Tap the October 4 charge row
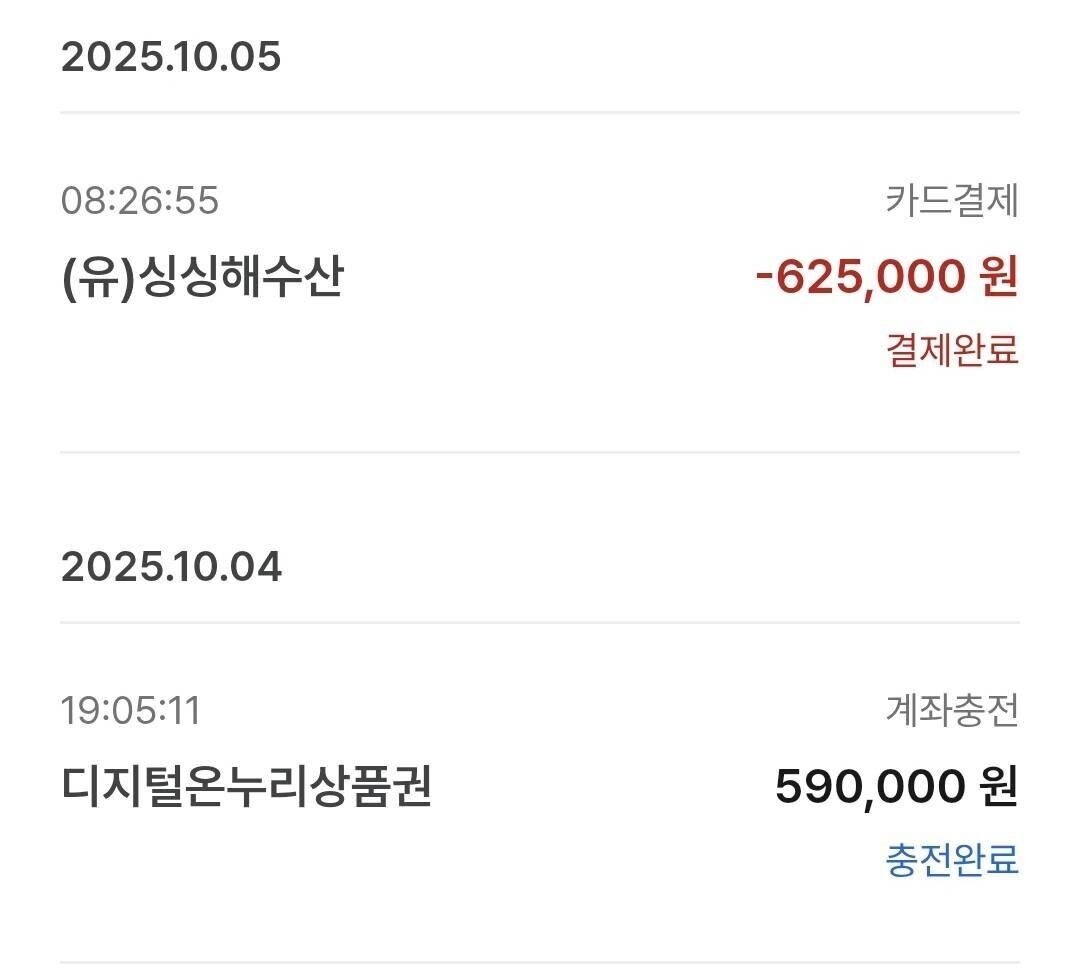This screenshot has height=976, width=1080. coord(540,789)
